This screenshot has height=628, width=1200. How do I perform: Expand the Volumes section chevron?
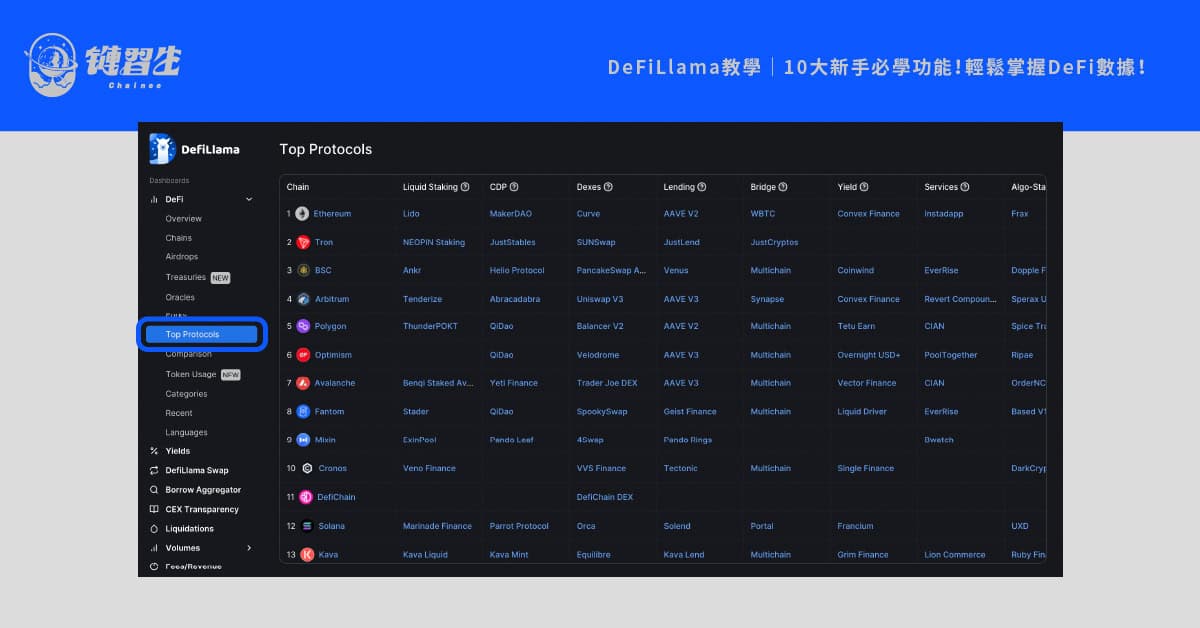click(x=249, y=548)
